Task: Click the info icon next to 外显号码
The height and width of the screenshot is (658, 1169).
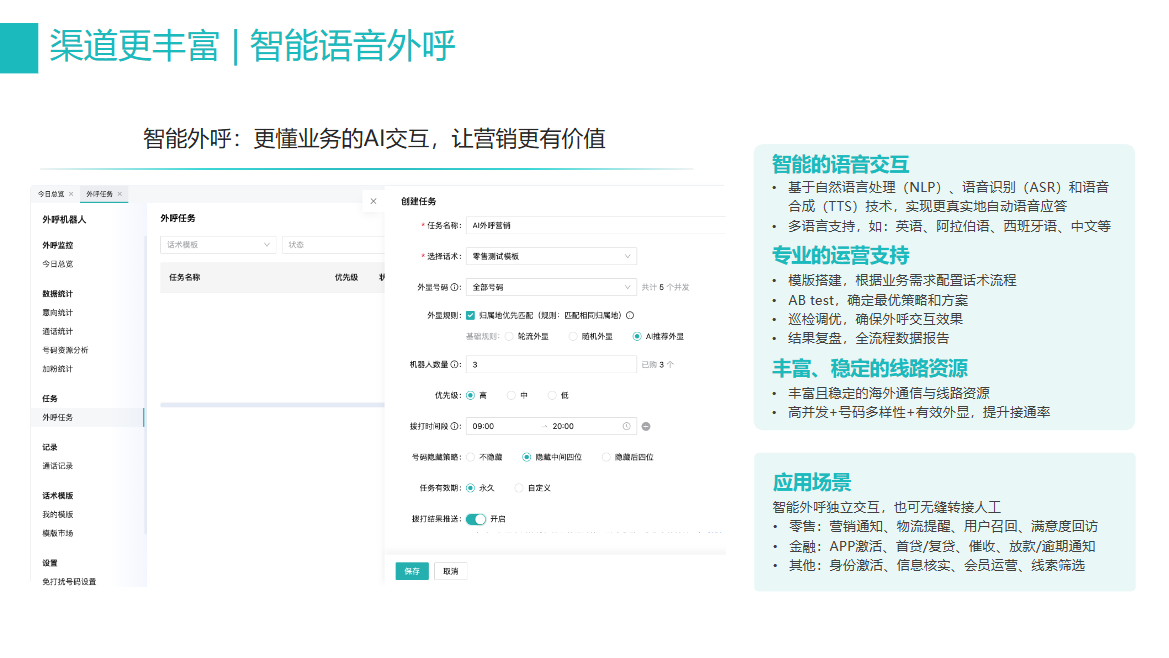Action: point(455,287)
